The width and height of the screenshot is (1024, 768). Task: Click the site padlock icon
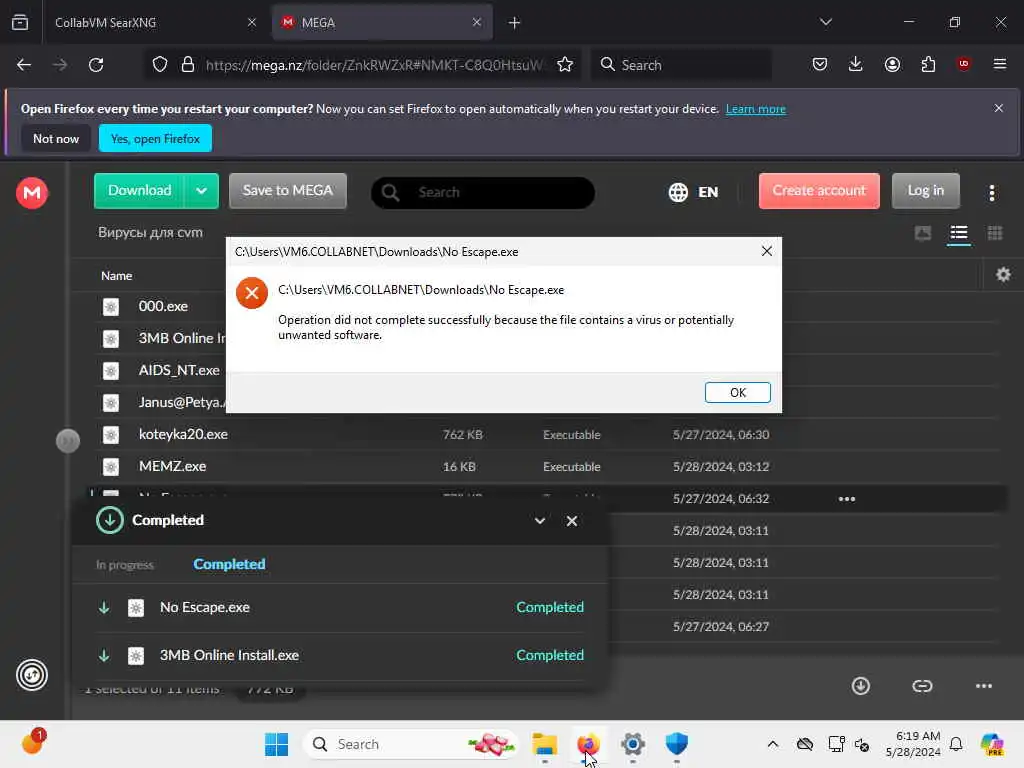point(188,65)
